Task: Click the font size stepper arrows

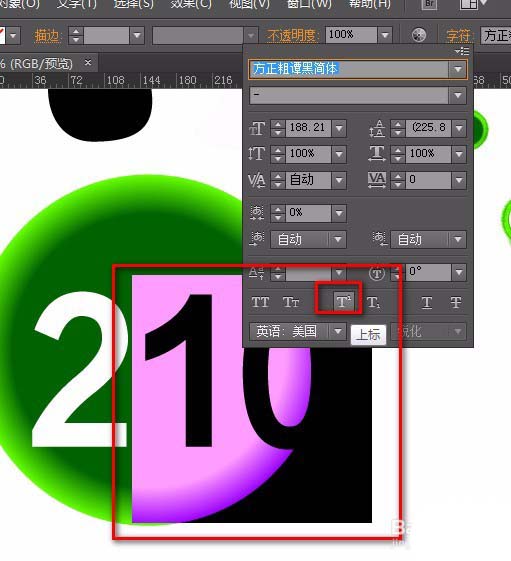Action: coord(278,128)
